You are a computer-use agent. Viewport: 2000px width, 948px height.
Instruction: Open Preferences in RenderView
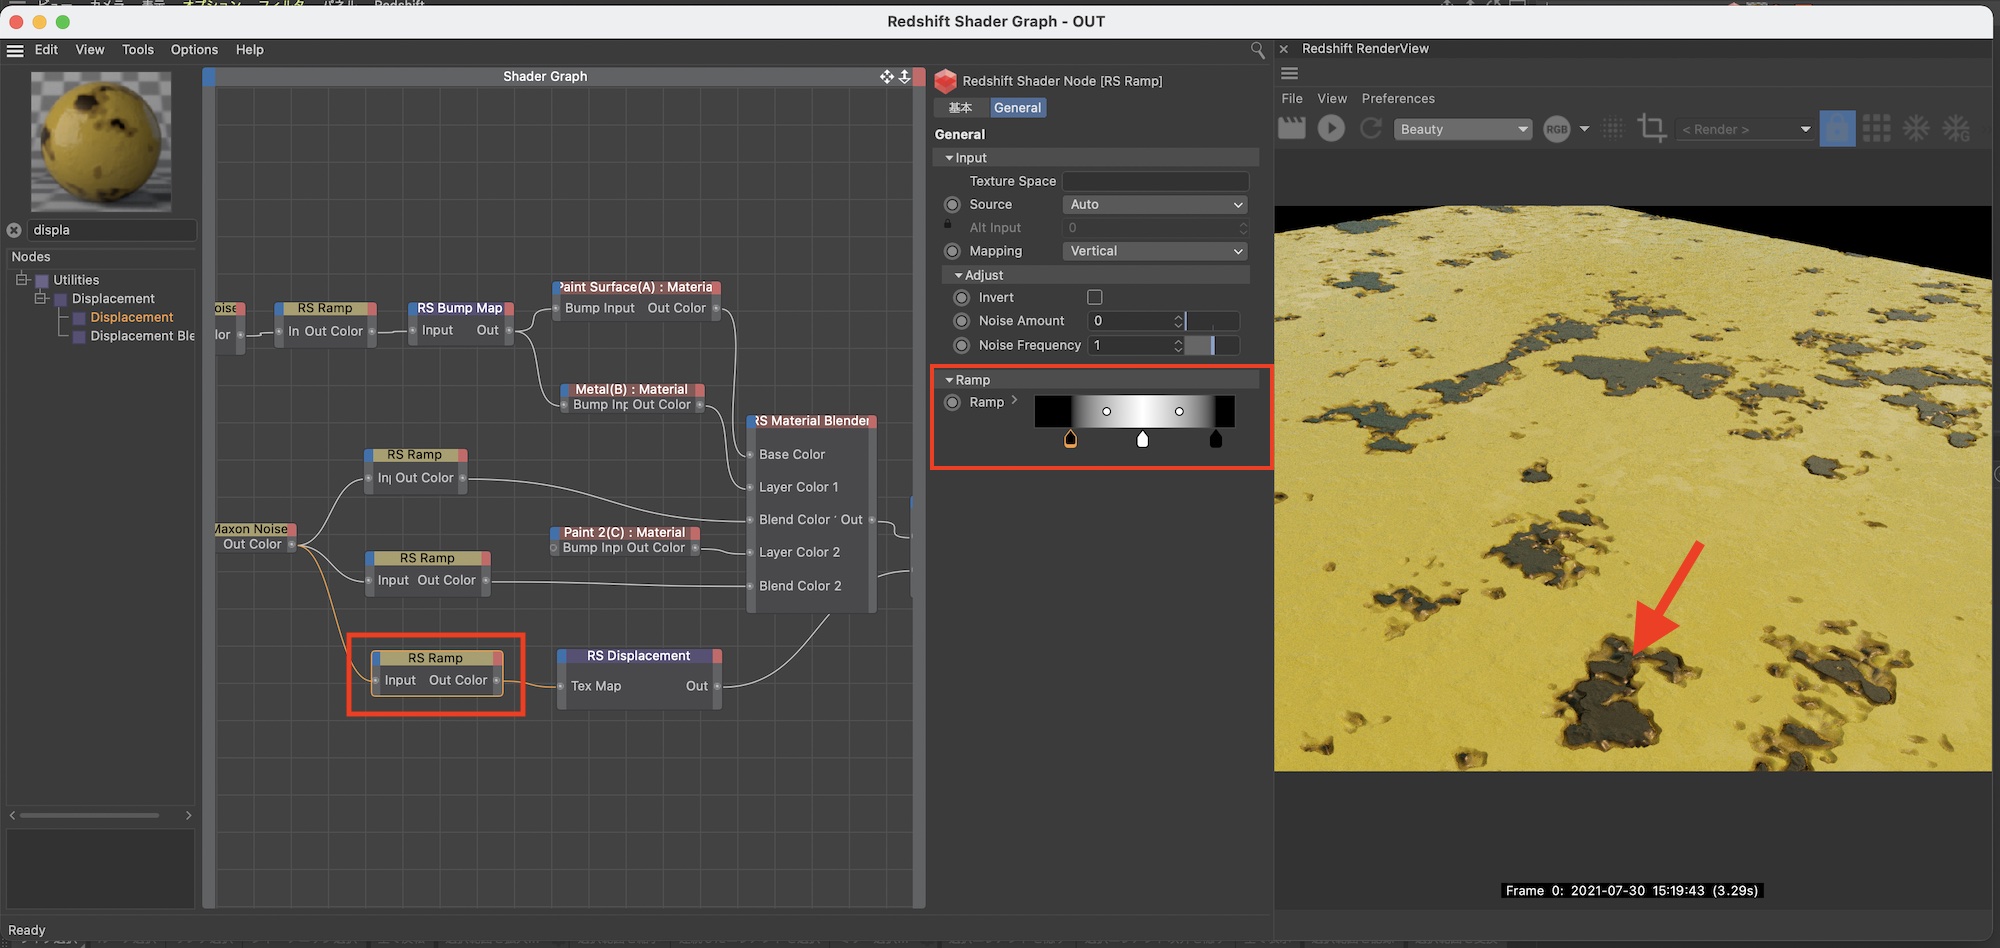1397,98
